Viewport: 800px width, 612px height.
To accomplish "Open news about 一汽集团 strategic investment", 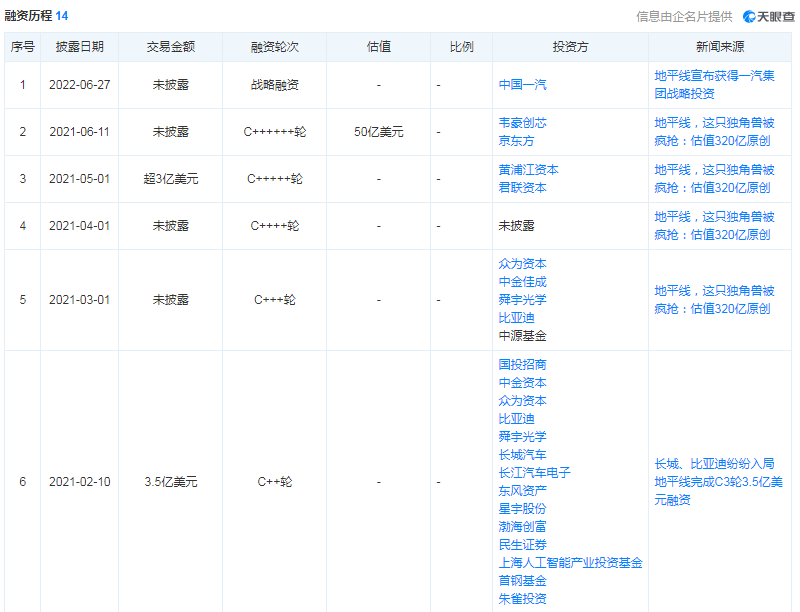I will point(713,85).
